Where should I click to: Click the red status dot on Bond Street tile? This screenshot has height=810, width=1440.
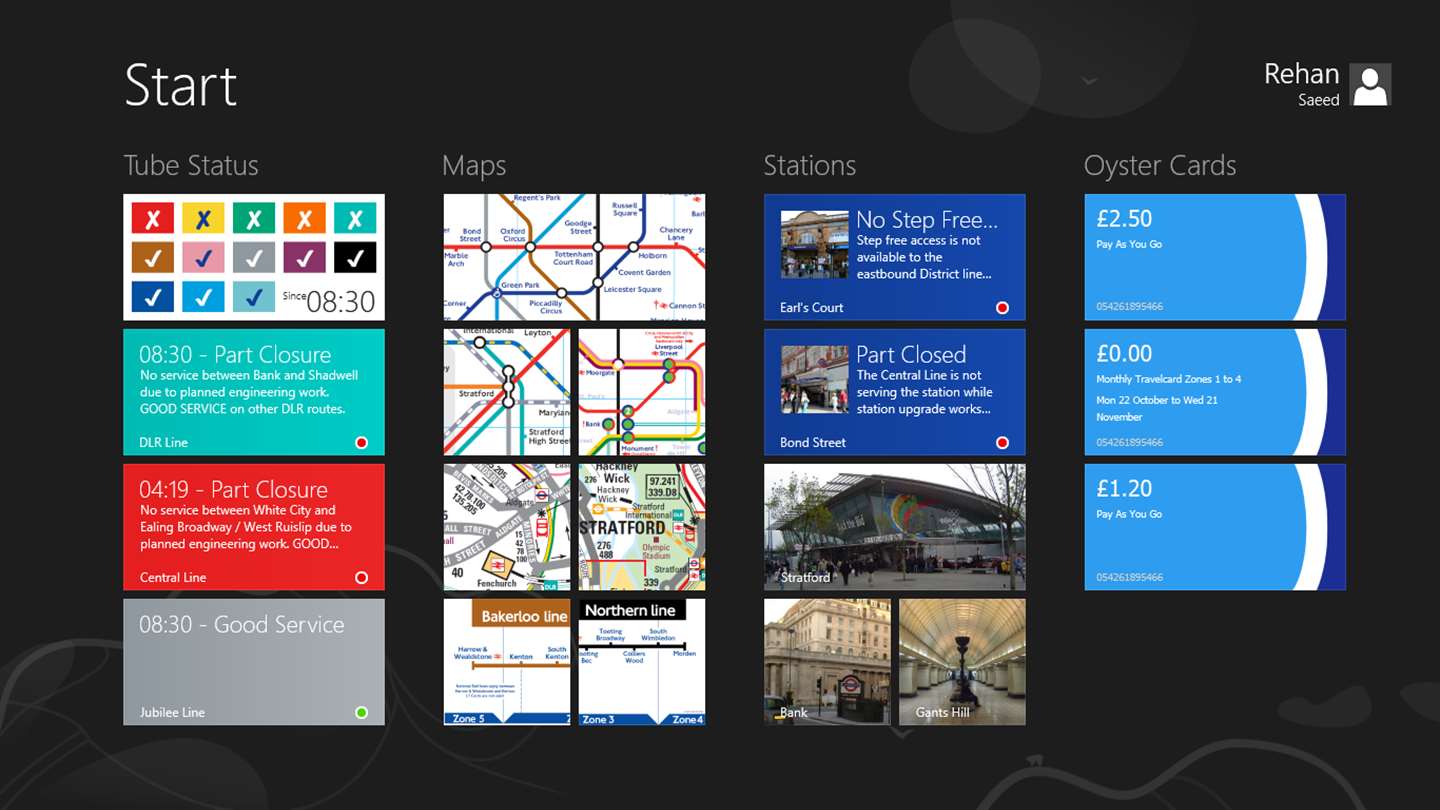tap(1002, 442)
